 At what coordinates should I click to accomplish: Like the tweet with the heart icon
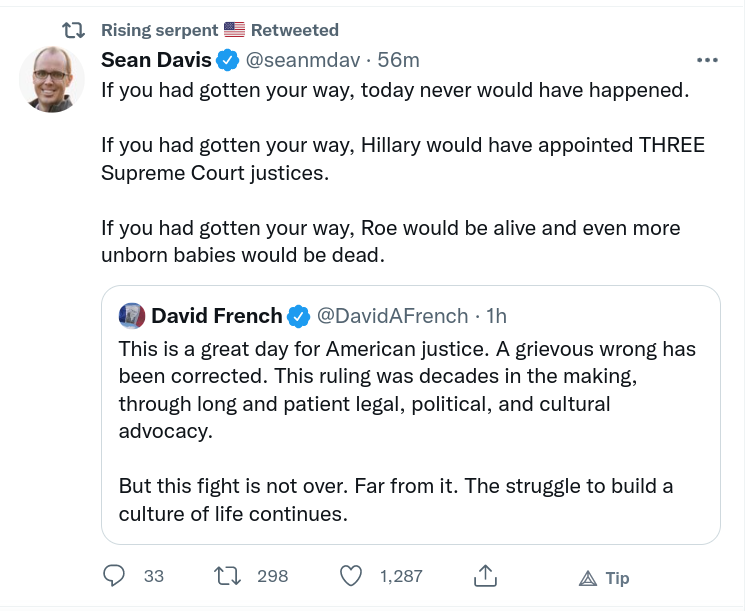pos(350,576)
